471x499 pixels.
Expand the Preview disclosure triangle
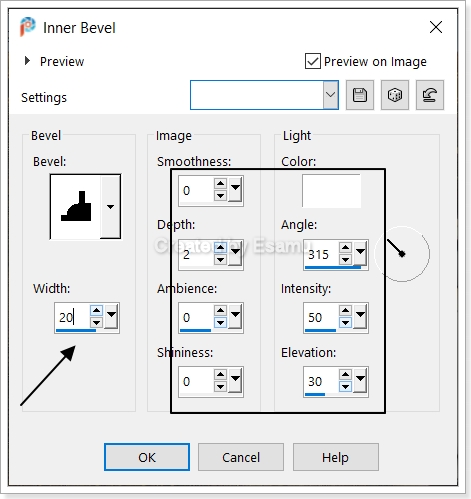27,61
